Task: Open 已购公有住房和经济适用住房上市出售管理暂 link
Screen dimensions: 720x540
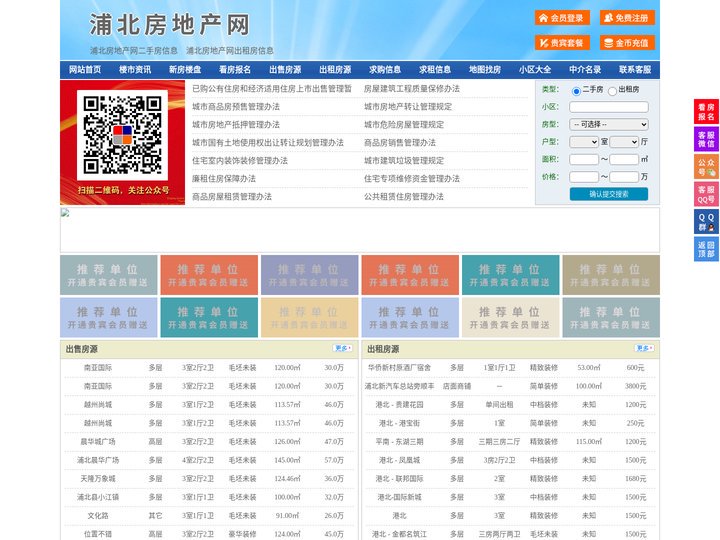Action: pos(272,89)
